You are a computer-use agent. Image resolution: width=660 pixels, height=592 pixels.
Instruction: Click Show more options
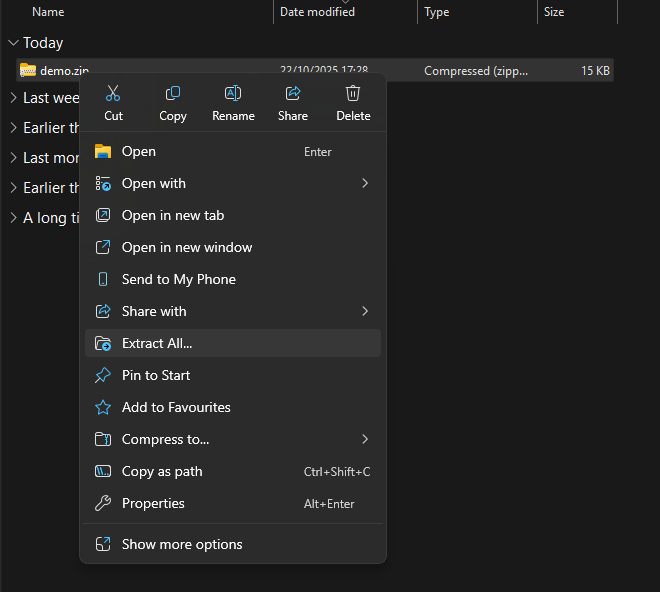coord(182,544)
